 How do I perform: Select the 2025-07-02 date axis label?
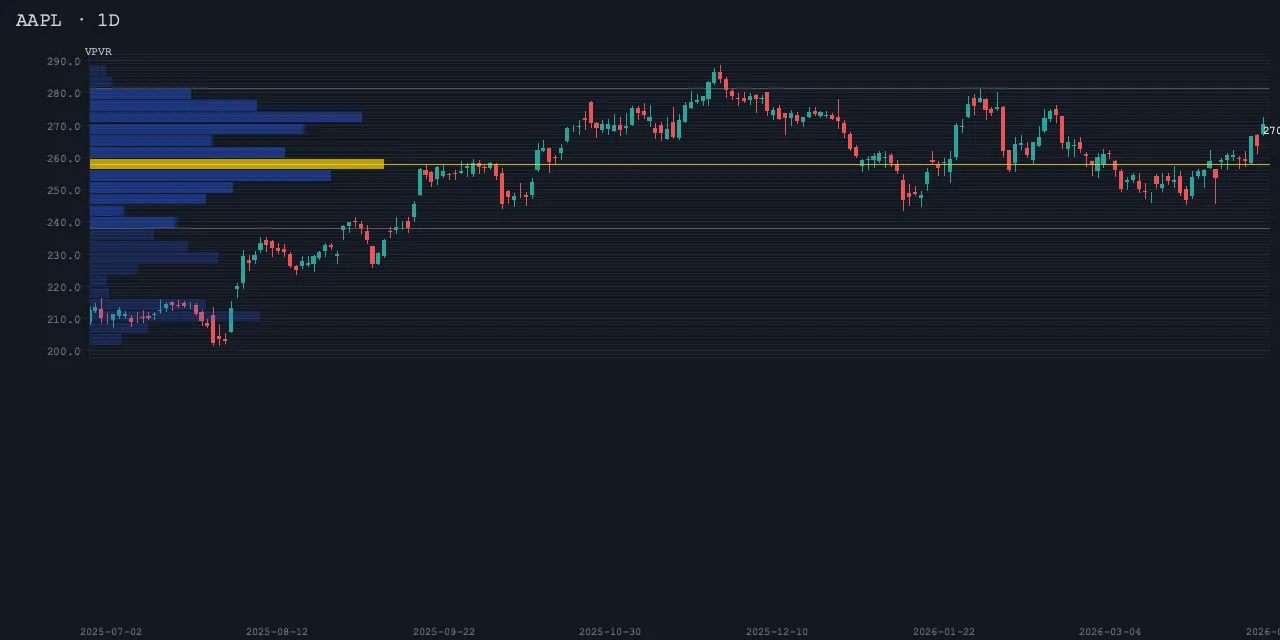coord(111,632)
